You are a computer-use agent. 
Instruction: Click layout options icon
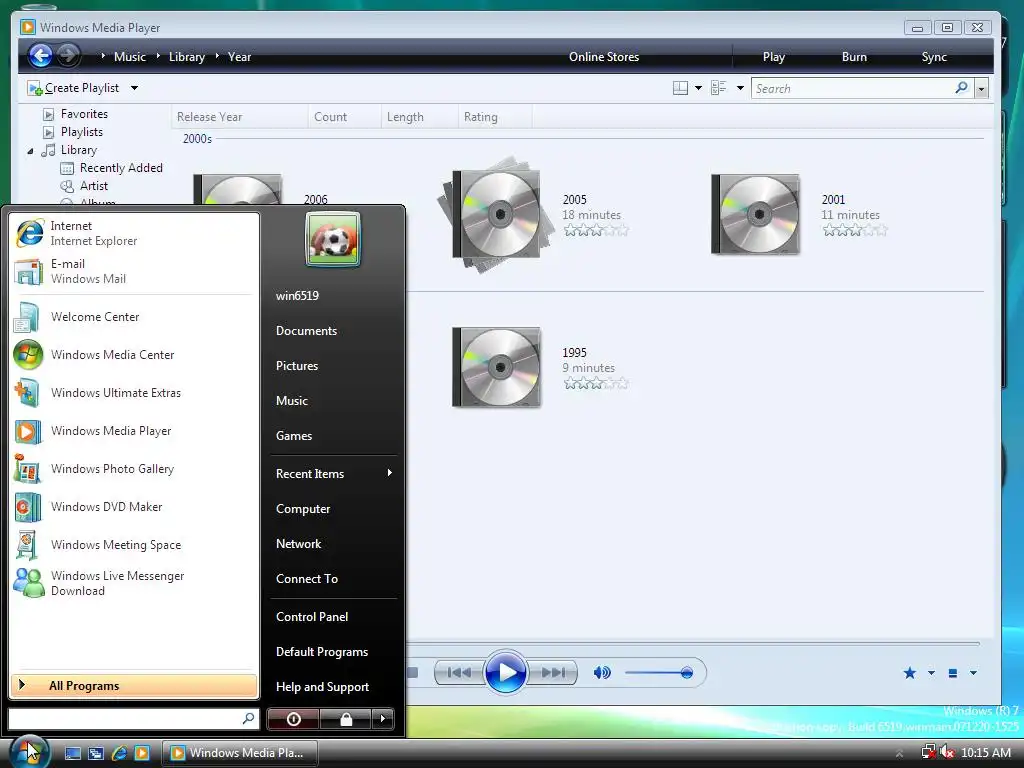[x=680, y=88]
